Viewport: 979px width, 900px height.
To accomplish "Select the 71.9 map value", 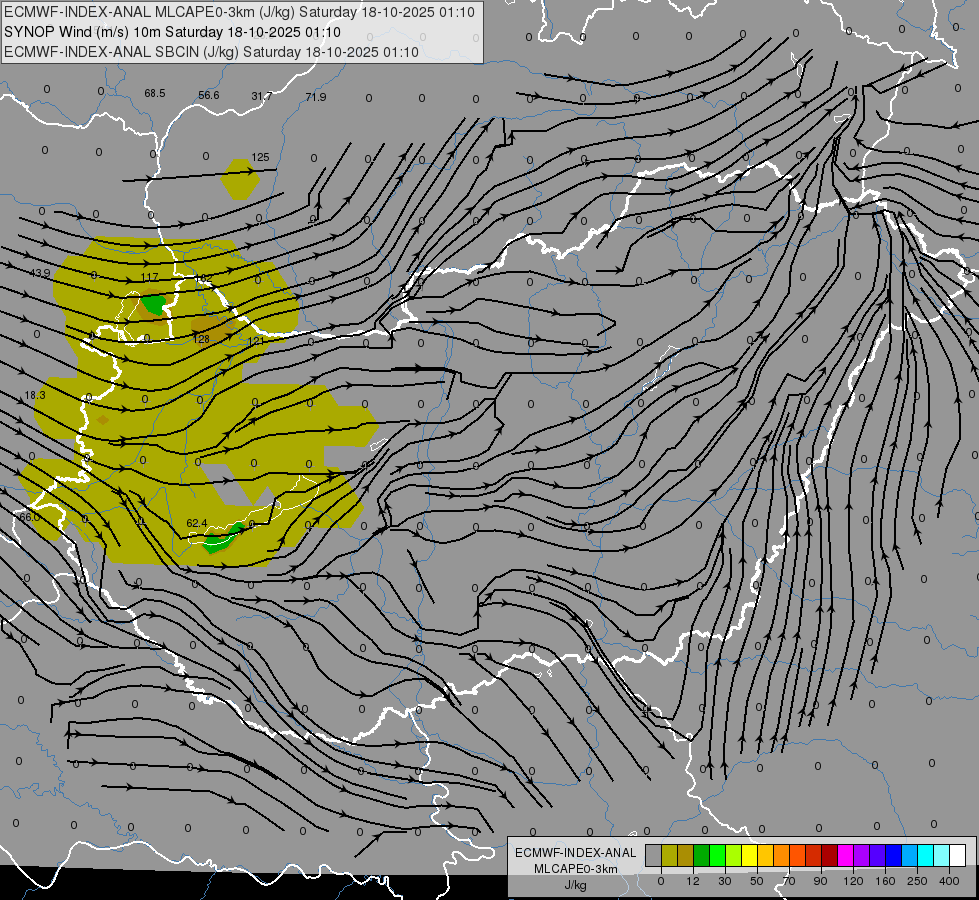I will point(316,97).
